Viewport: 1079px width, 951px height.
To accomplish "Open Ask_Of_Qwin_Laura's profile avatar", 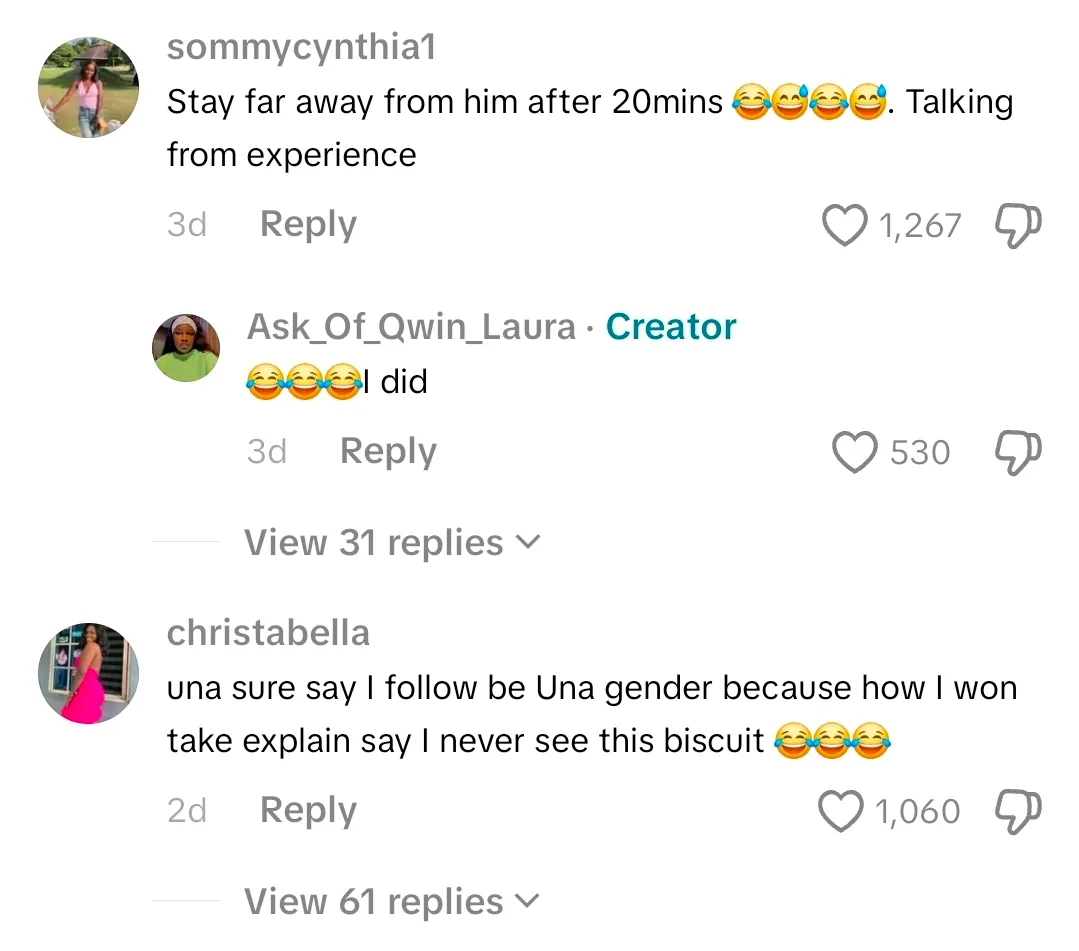I will tap(186, 348).
